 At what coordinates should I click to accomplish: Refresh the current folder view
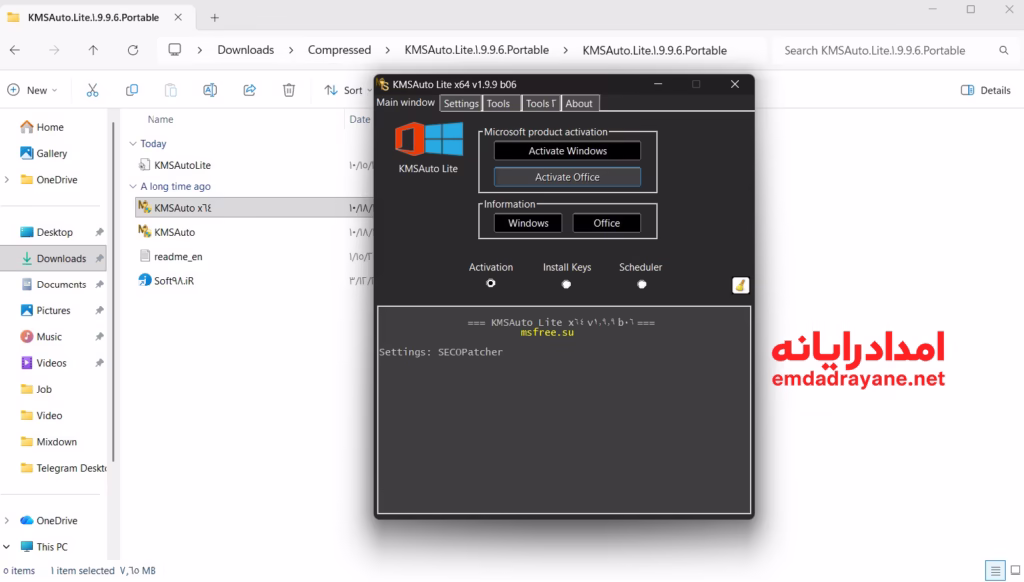(133, 50)
